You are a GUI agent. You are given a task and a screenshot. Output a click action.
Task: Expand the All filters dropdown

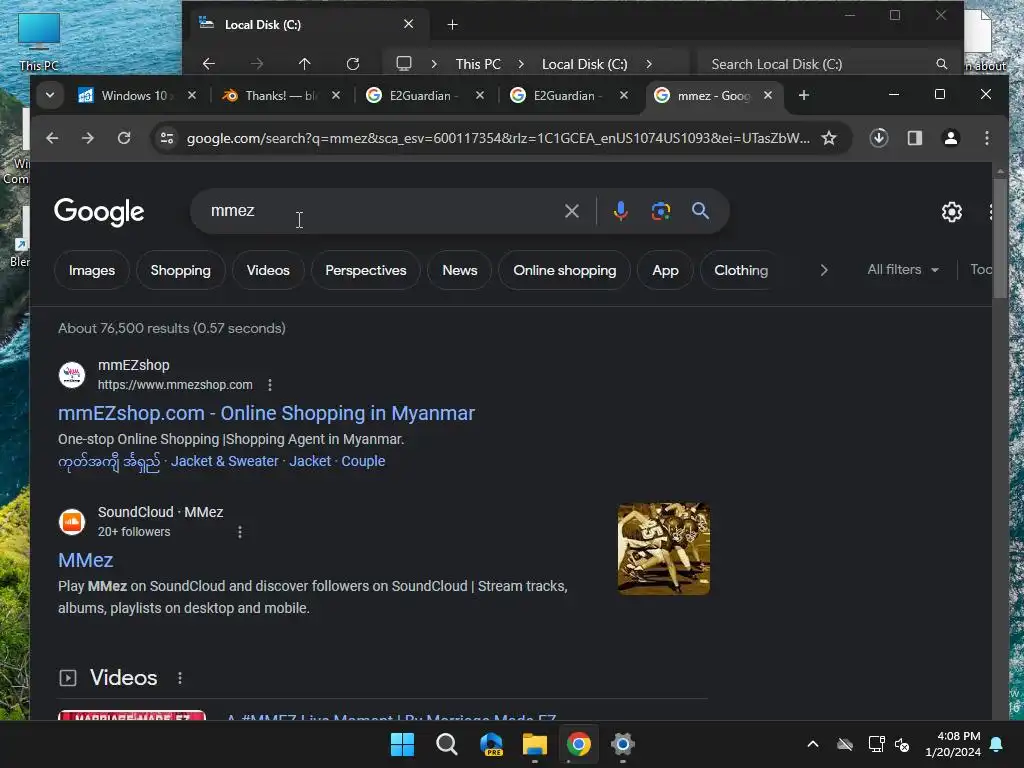(903, 270)
